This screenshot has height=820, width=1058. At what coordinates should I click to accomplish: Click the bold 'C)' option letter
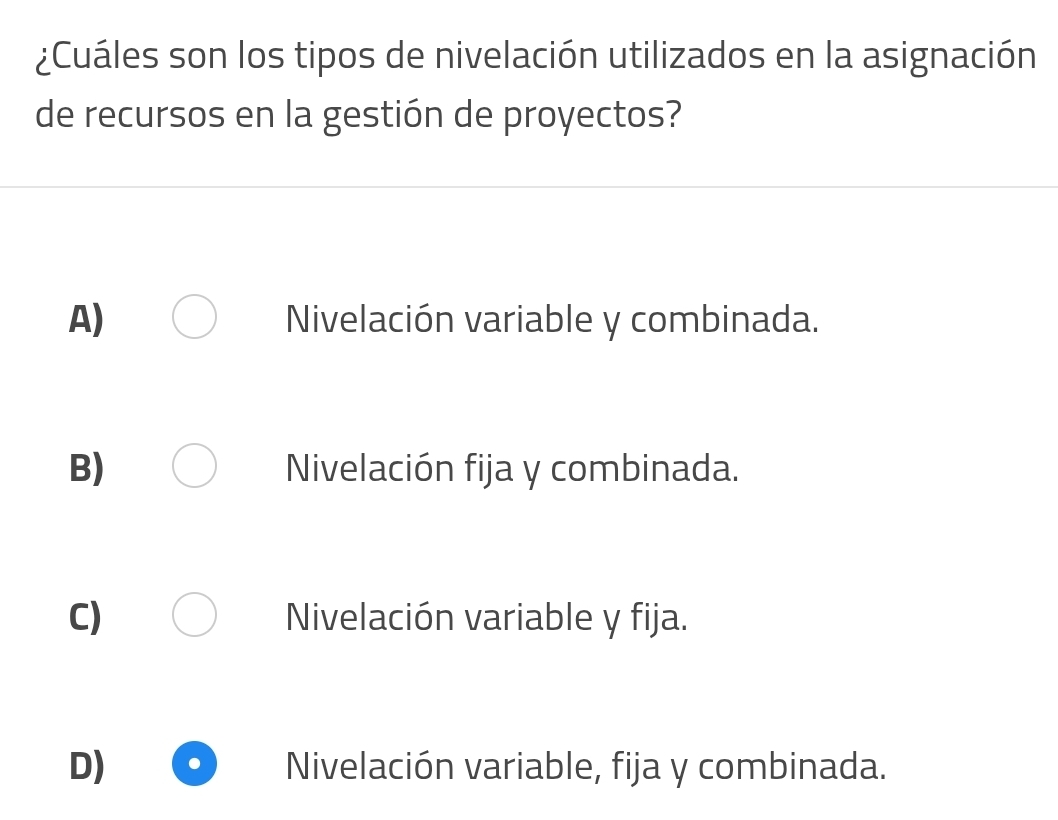click(86, 617)
